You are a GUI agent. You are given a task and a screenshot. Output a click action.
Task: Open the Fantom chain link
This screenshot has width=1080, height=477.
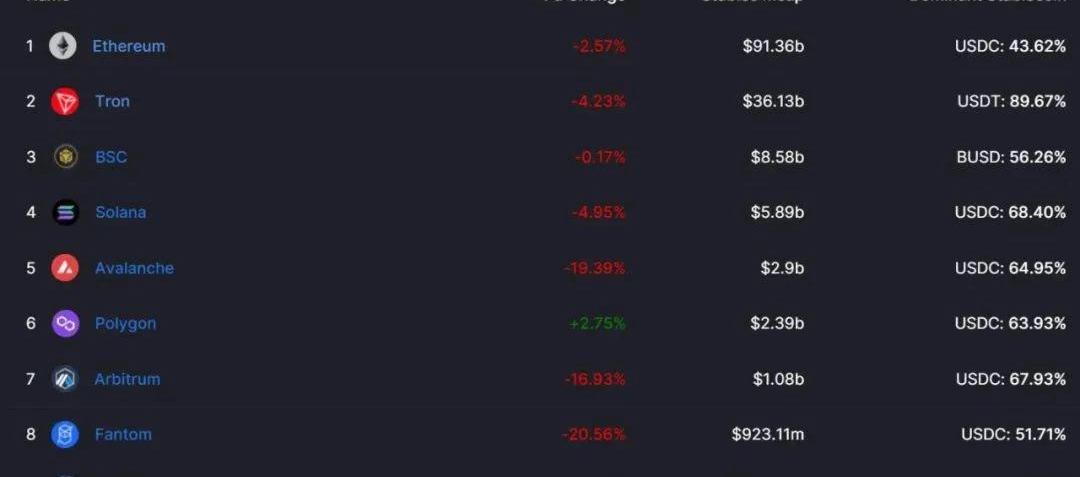coord(123,434)
